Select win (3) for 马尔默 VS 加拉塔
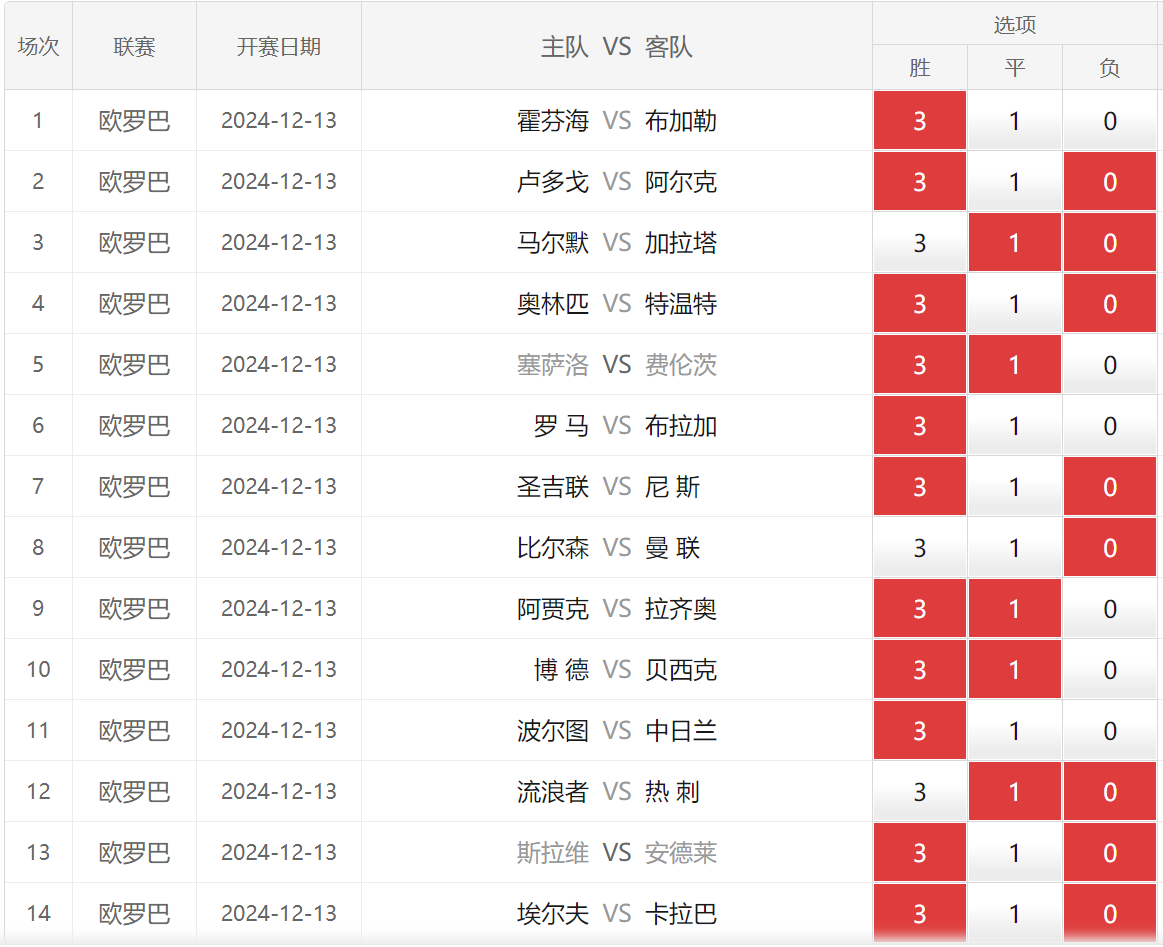The image size is (1163, 947). coord(920,242)
